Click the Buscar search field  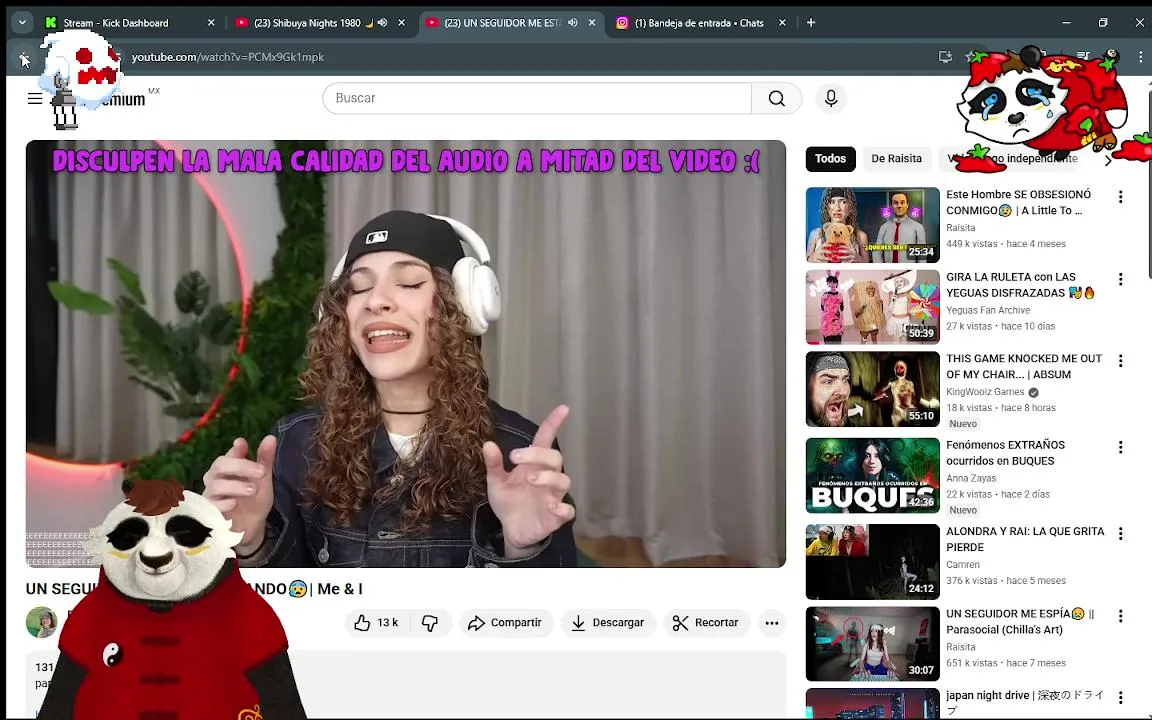[x=537, y=98]
